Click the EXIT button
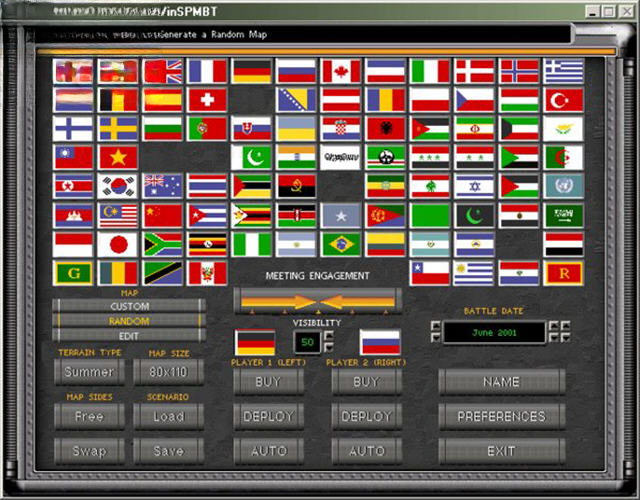 tap(502, 451)
